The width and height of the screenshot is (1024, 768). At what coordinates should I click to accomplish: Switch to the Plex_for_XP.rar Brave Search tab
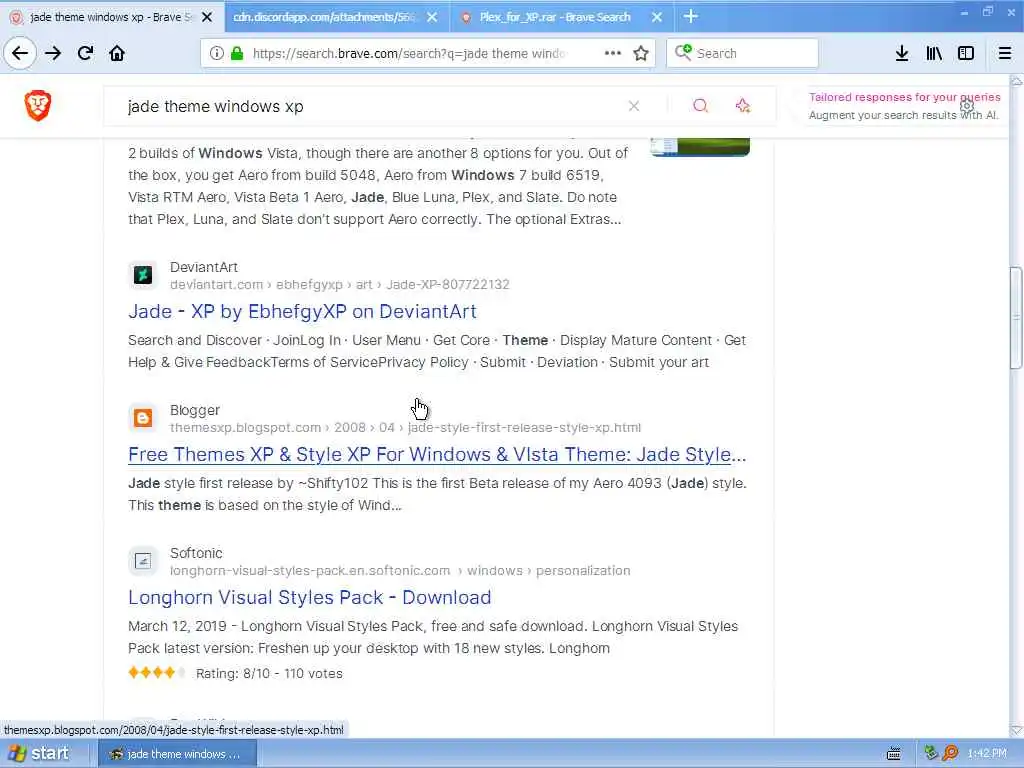pyautogui.click(x=555, y=17)
